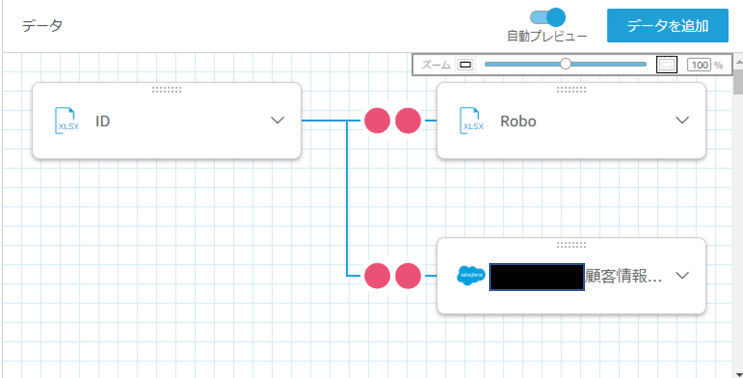Click the Salesforce cloud icon
The height and width of the screenshot is (378, 743).
coord(471,275)
